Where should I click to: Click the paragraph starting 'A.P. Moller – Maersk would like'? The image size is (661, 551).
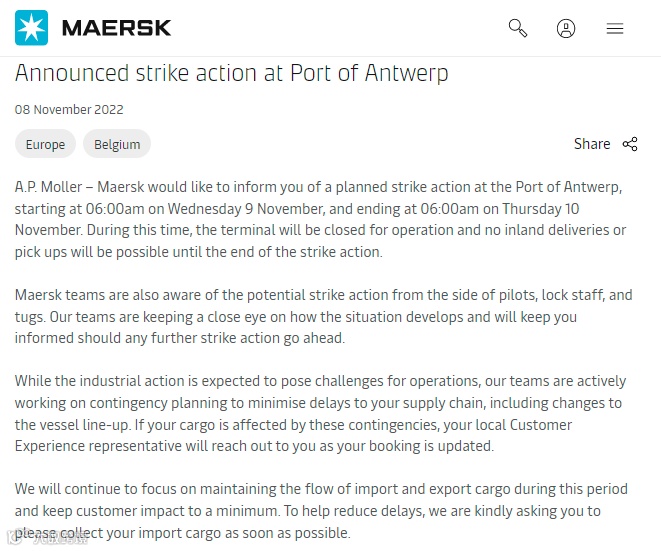pyautogui.click(x=320, y=219)
